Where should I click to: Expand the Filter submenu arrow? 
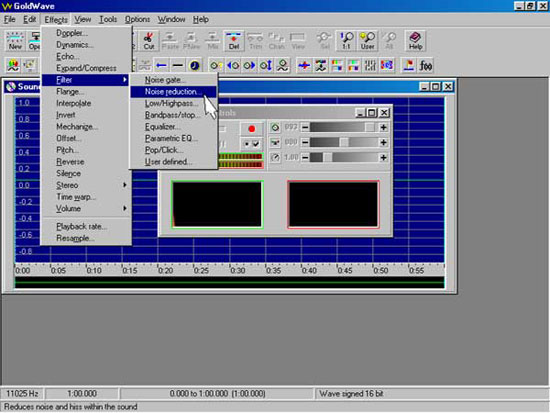[125, 80]
